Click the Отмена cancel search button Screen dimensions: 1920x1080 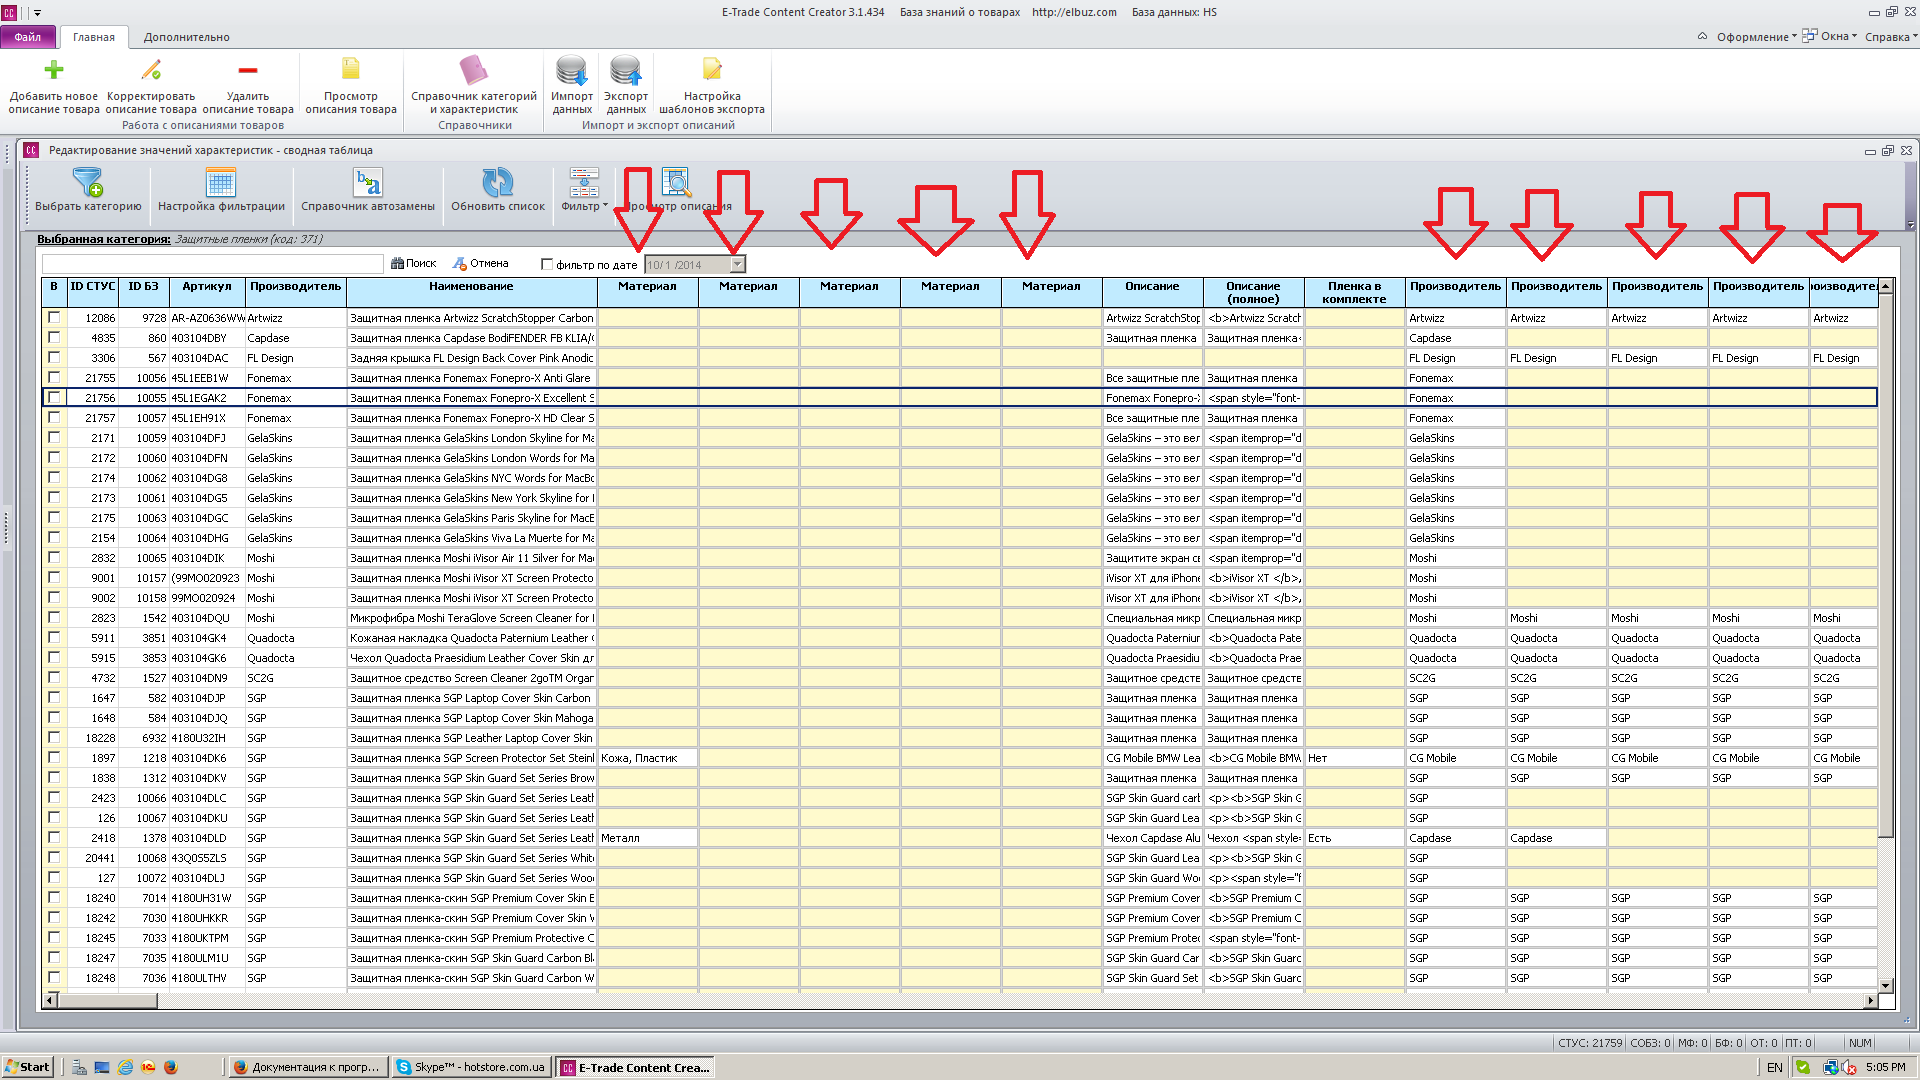[x=481, y=264]
